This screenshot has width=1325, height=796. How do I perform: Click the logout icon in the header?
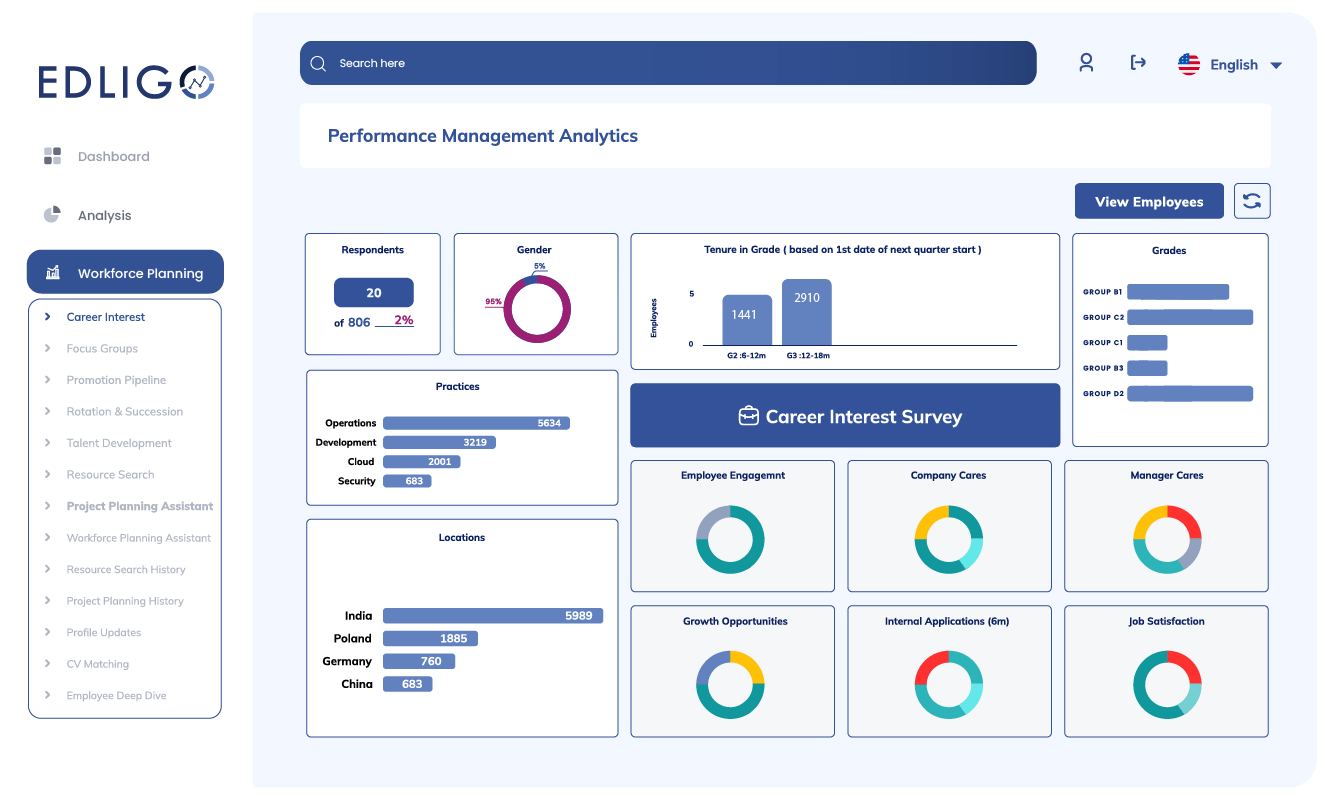[1138, 62]
